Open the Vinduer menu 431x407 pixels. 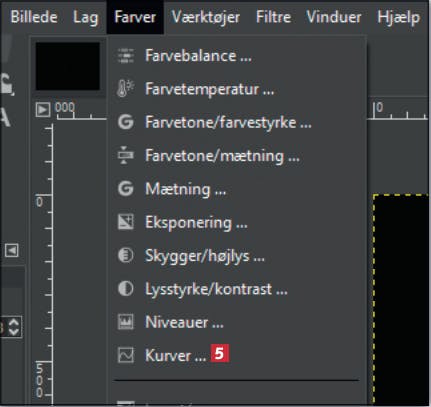[x=334, y=17]
